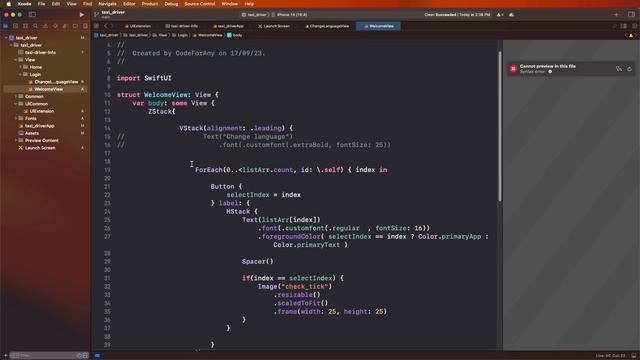Open the Product menu

(x=150, y=4)
